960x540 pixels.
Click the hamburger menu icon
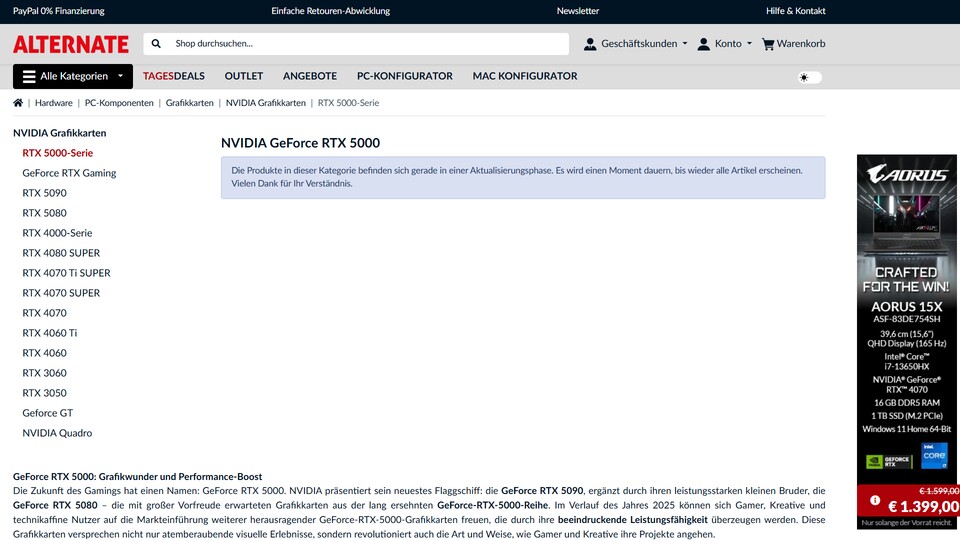28,76
